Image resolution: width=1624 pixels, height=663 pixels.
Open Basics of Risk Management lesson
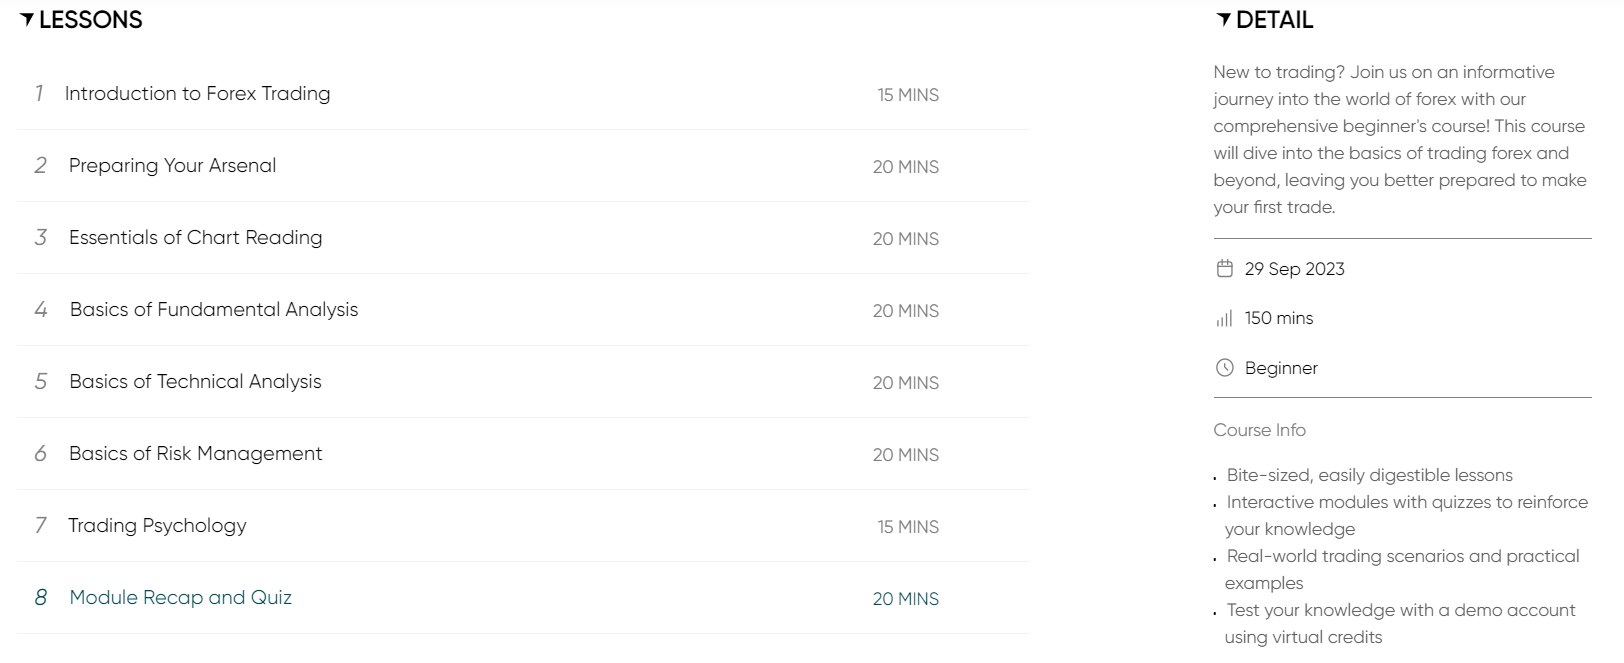(195, 454)
